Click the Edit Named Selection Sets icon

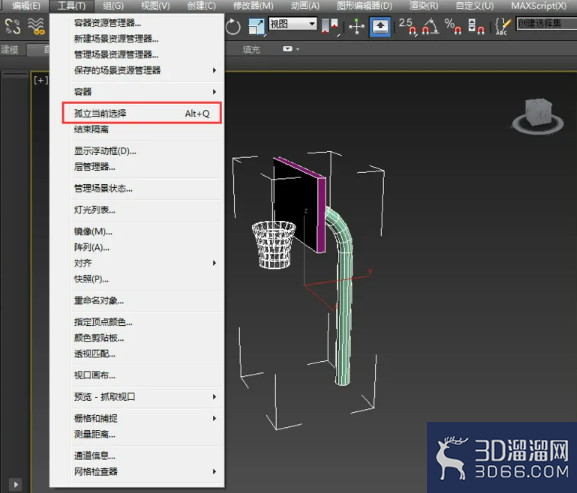click(503, 26)
